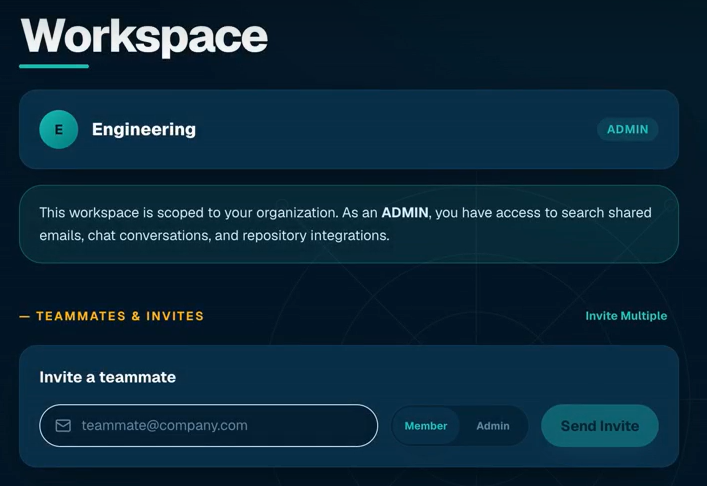707x486 pixels.
Task: Click the ADMIN role badge on Engineering card
Action: pyautogui.click(x=628, y=129)
